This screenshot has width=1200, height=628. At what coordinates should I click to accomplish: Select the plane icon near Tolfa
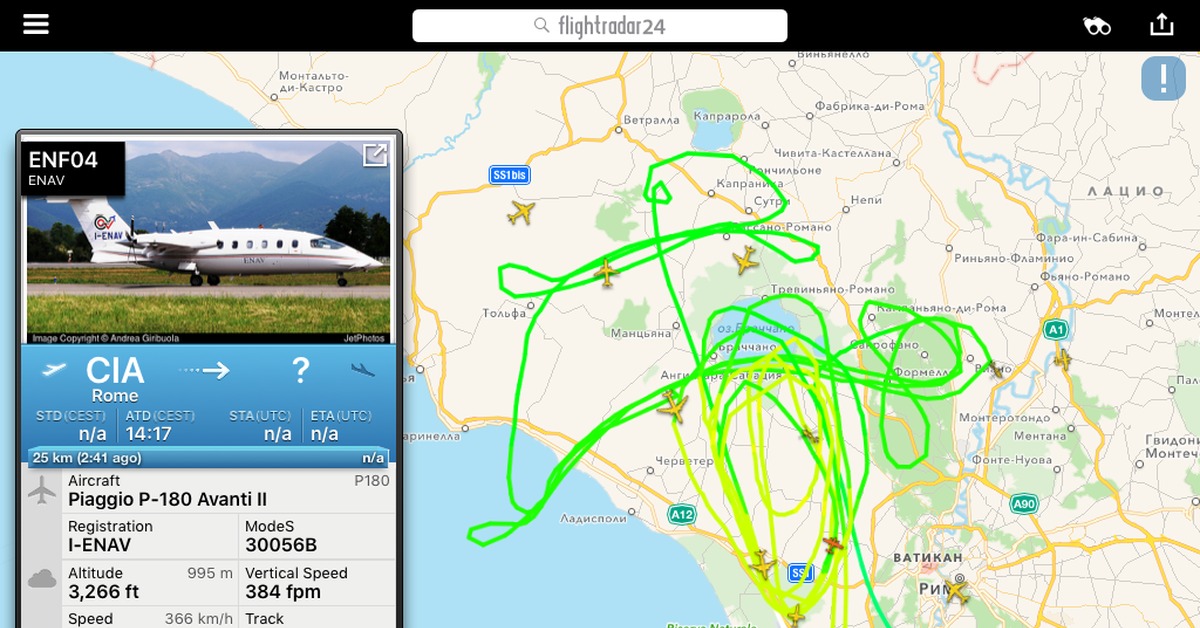(x=606, y=272)
